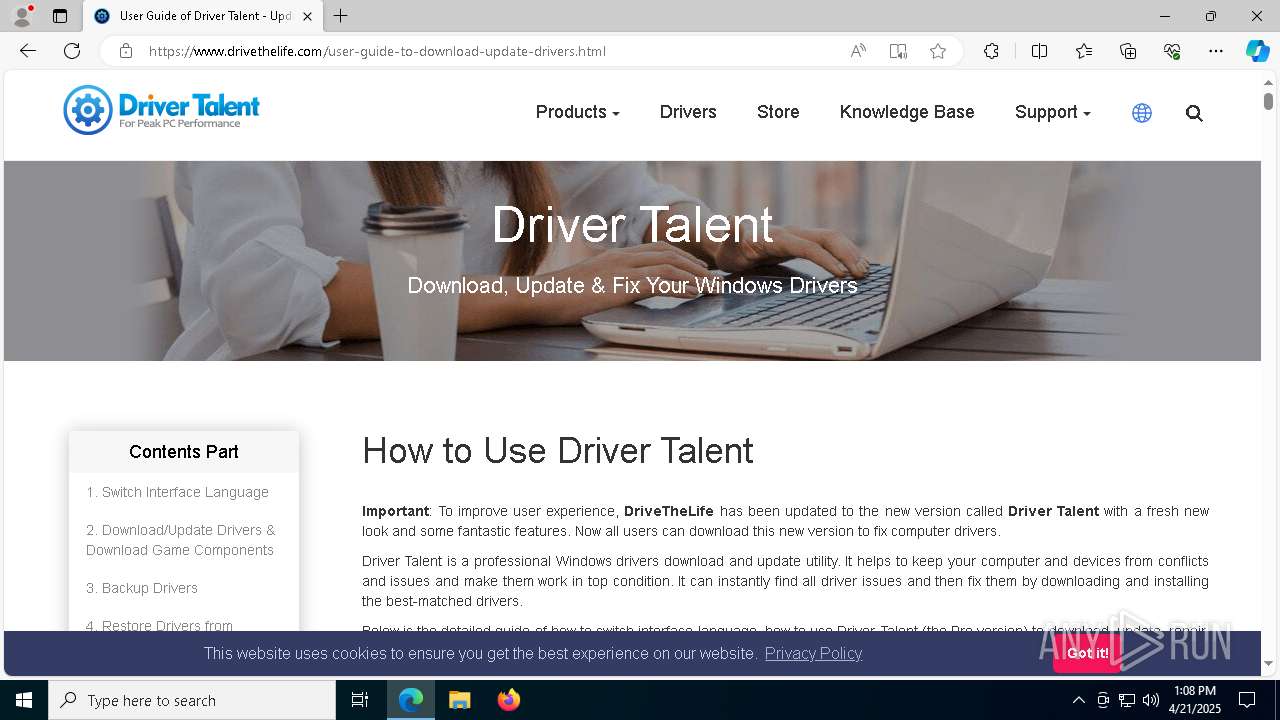
Task: Turn on Read aloud
Action: click(858, 51)
